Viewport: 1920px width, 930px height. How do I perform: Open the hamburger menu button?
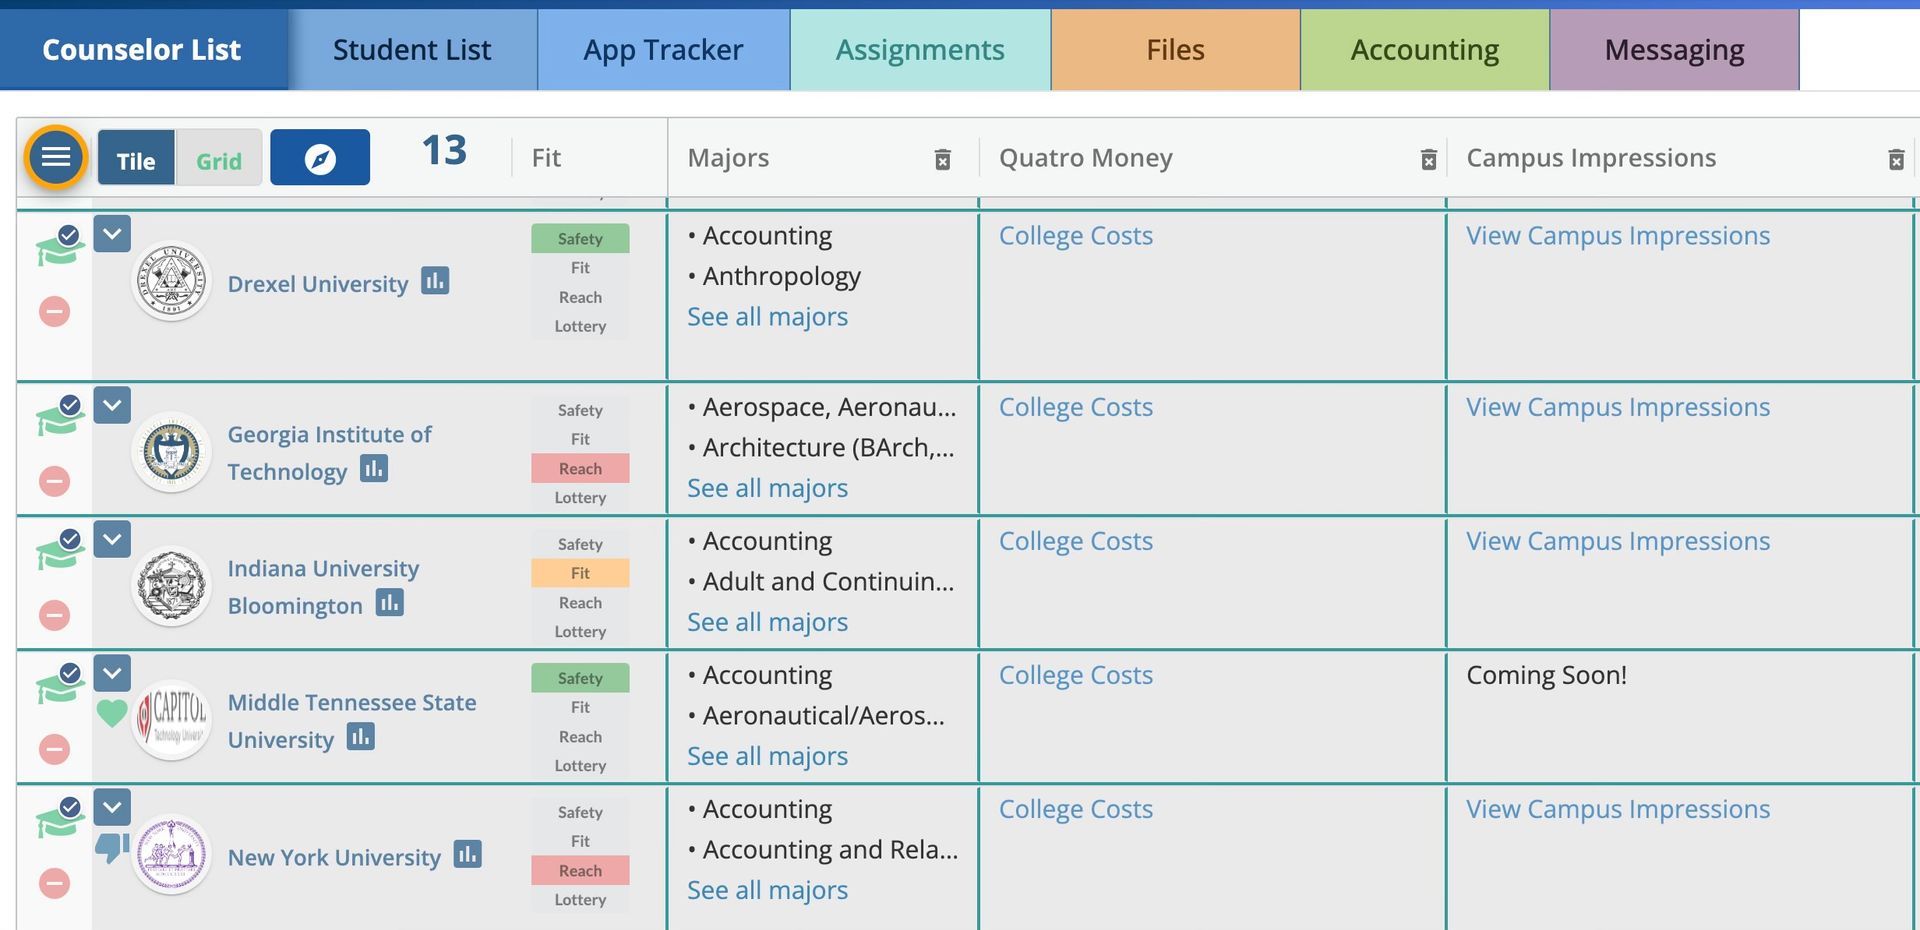56,157
